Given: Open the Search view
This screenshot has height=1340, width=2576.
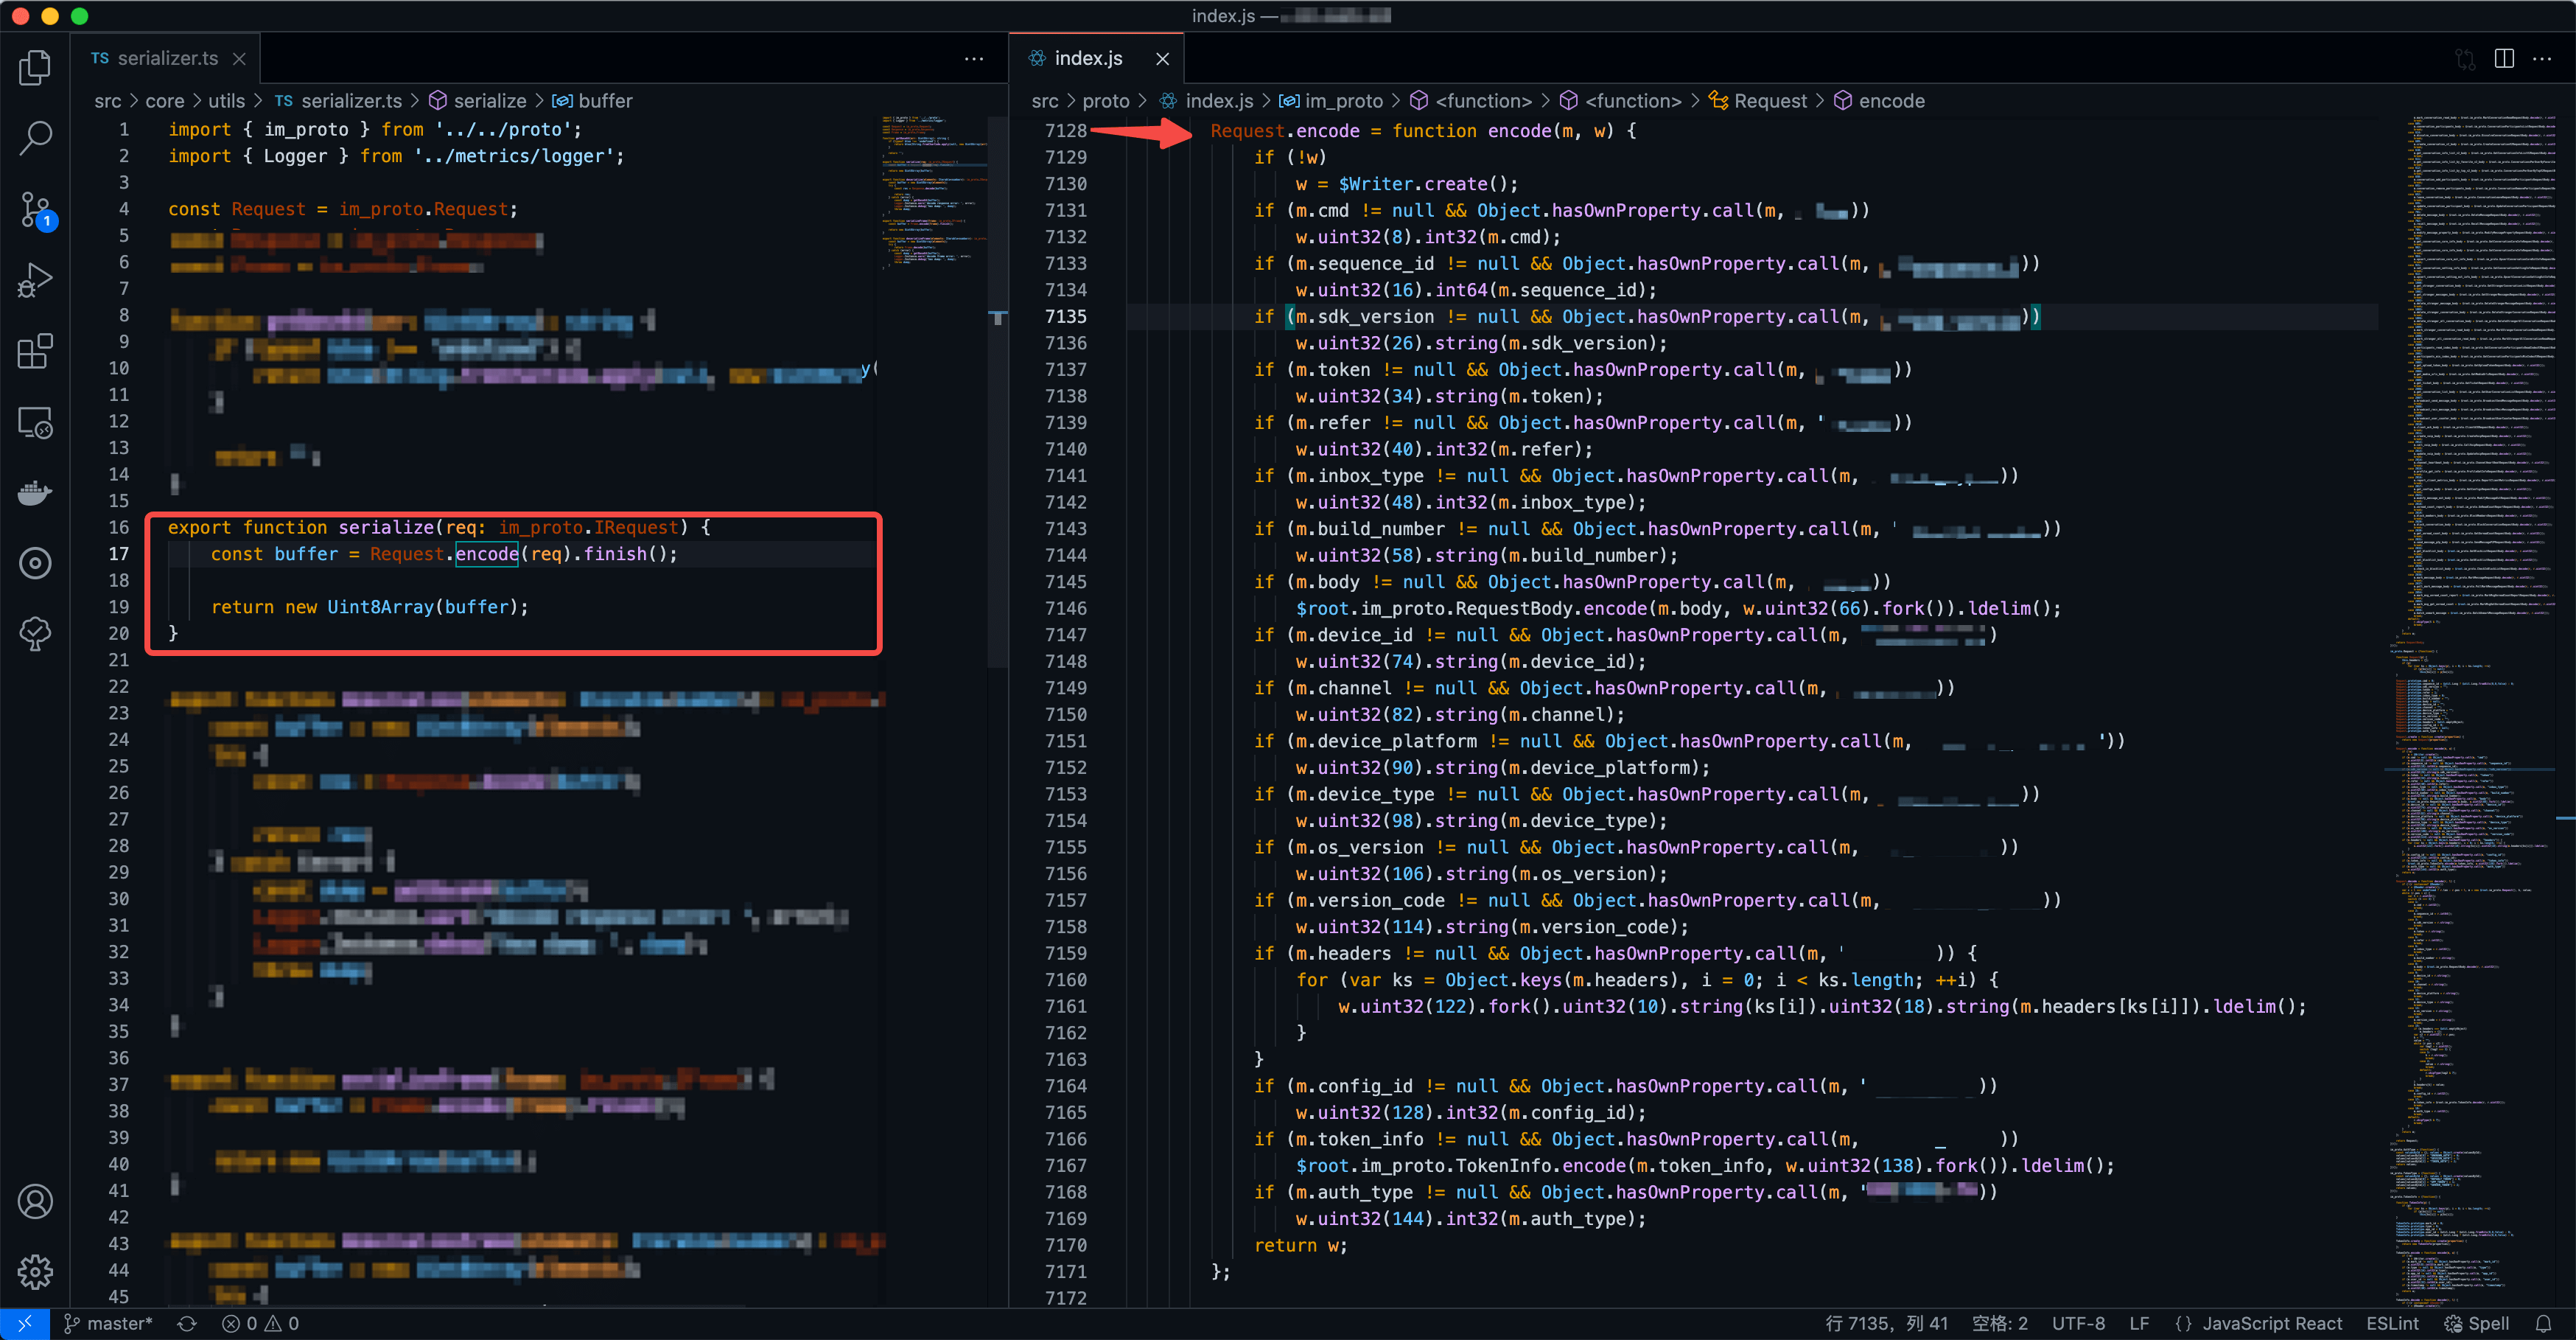Looking at the screenshot, I should [35, 138].
